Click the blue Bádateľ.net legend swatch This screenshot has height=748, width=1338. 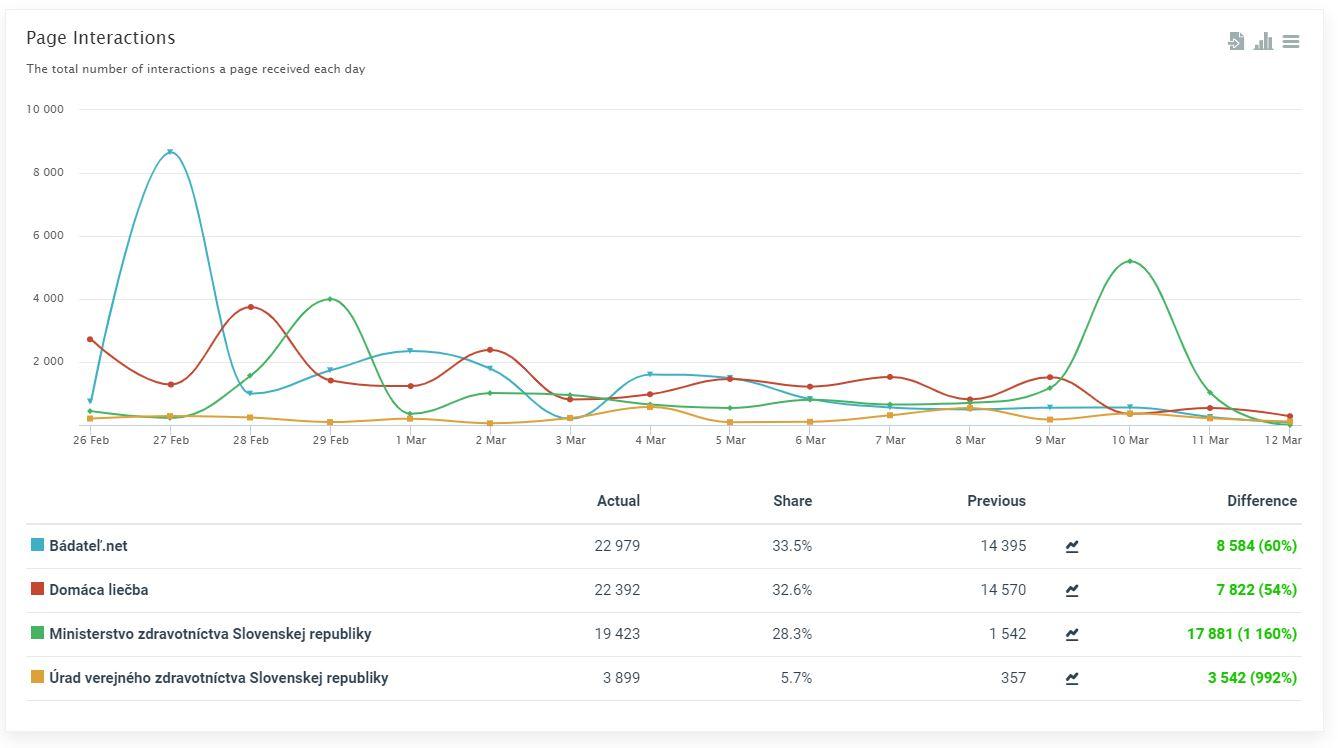click(x=38, y=545)
